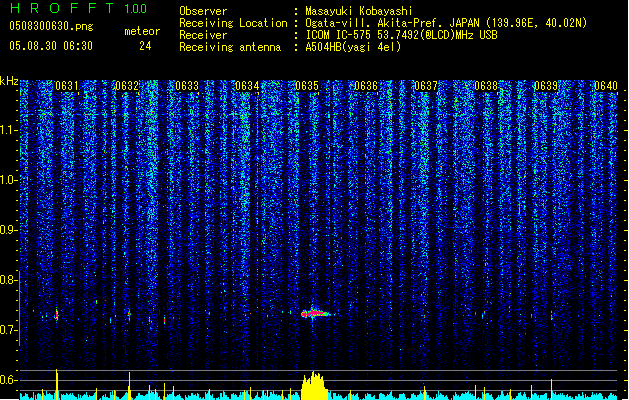Image resolution: width=629 pixels, height=400 pixels.
Task: Click observer name Masayuki Kobayashi
Action: pyautogui.click(x=359, y=11)
